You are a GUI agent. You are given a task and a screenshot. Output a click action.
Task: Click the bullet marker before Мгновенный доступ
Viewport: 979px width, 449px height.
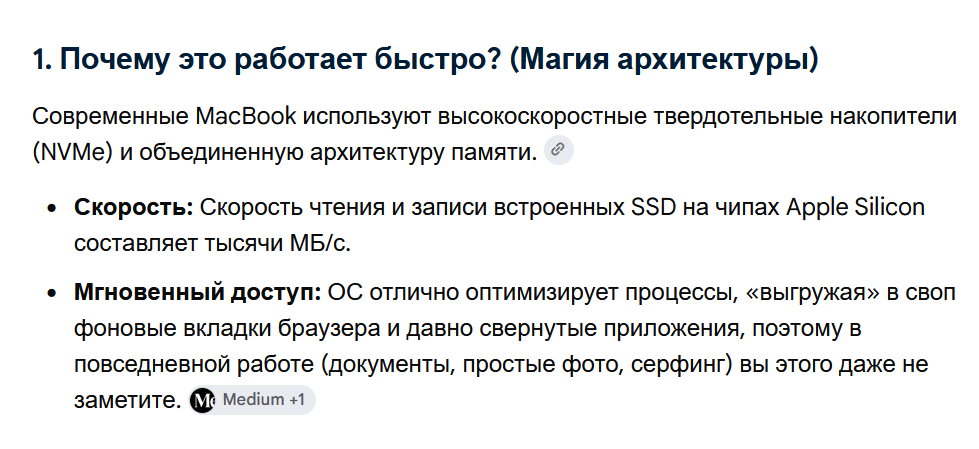pyautogui.click(x=52, y=293)
